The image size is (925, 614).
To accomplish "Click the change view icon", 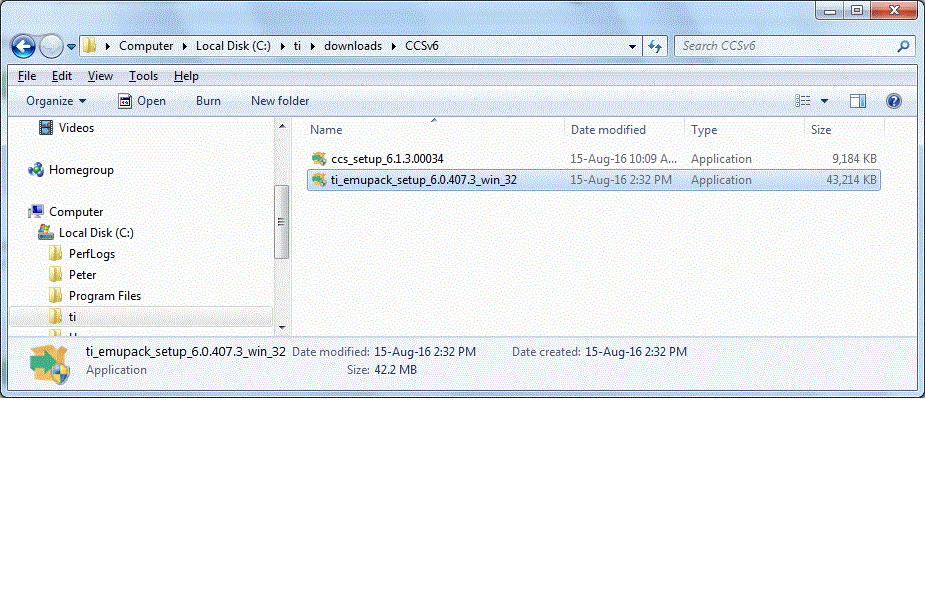I will [802, 101].
